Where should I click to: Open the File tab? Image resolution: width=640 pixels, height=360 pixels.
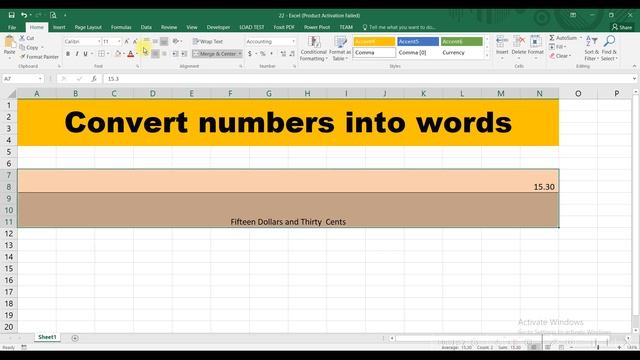[x=12, y=27]
